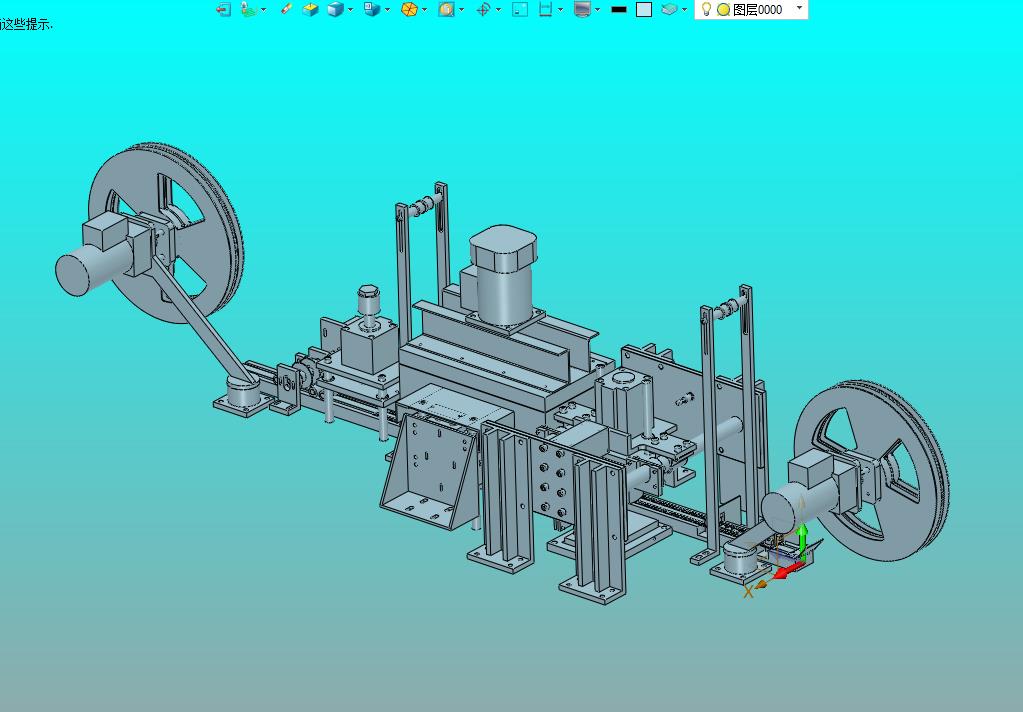Click the red axis arrow of triad

(788, 571)
